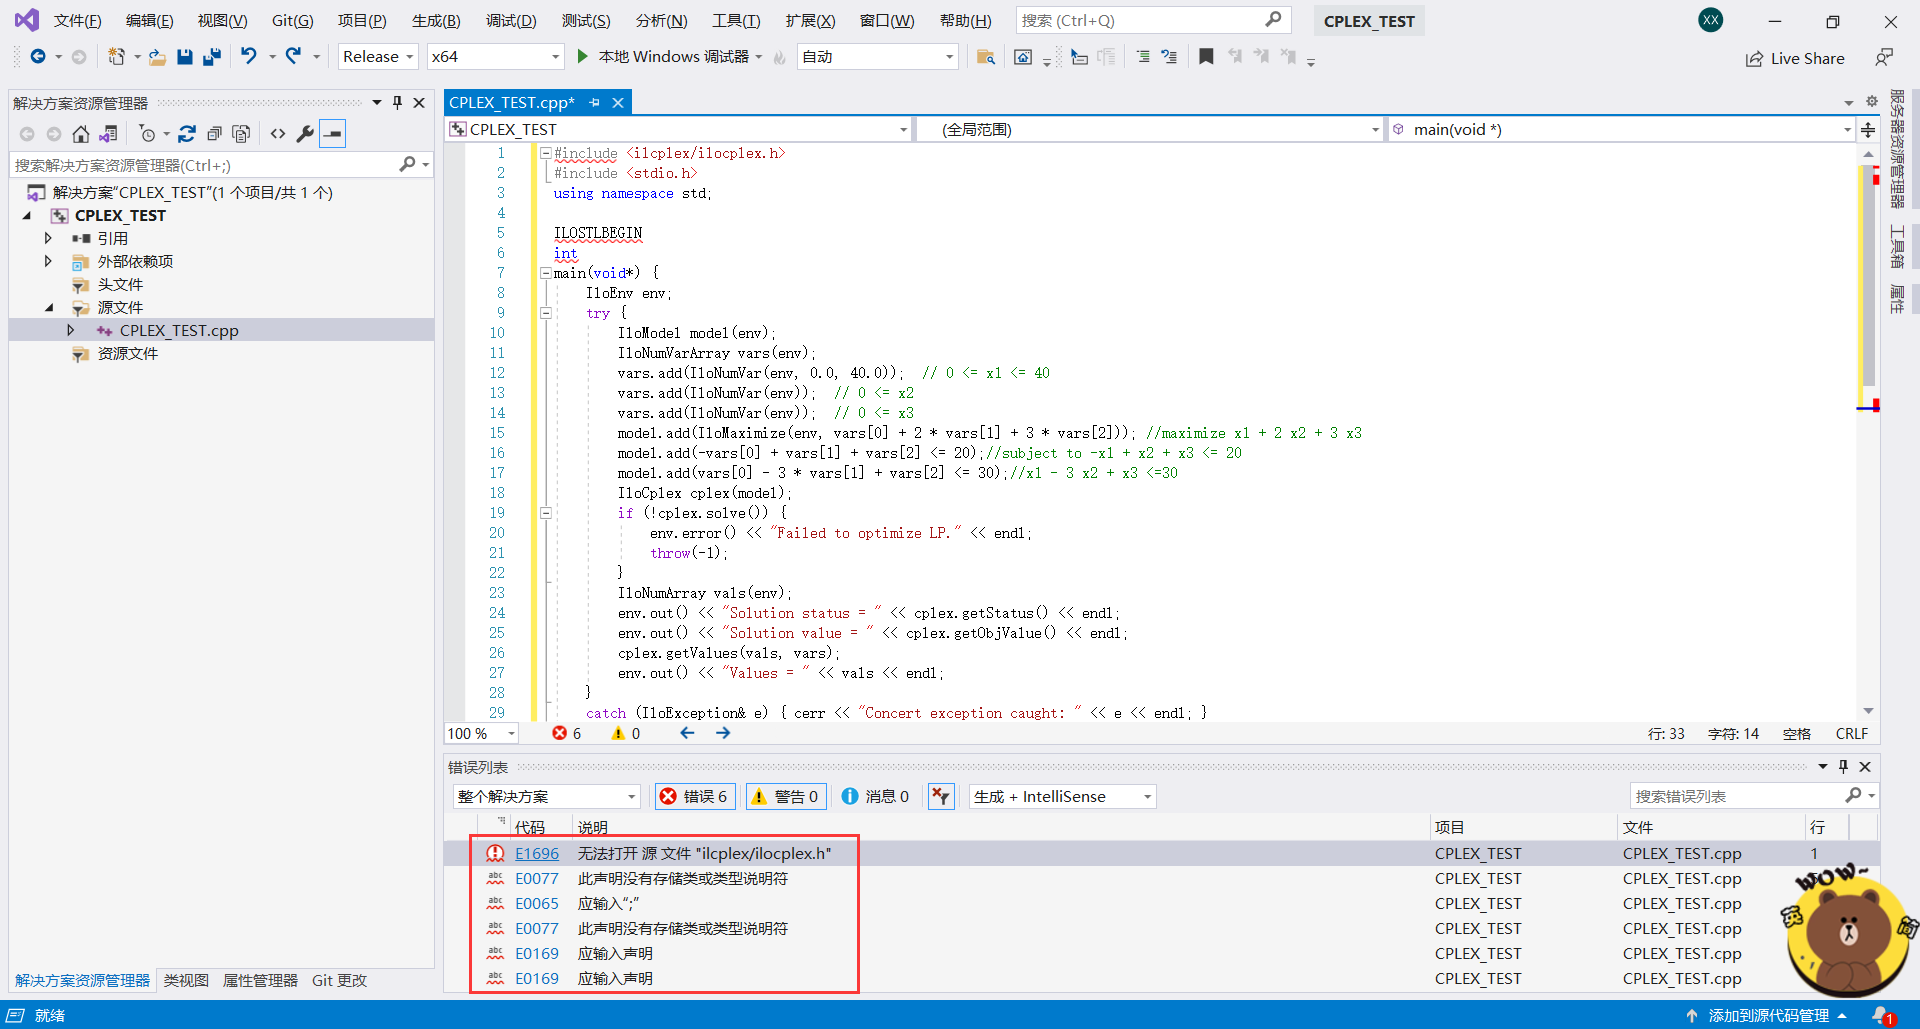
Task: Click the Collapse All icon in Solution Explorer
Action: point(214,133)
